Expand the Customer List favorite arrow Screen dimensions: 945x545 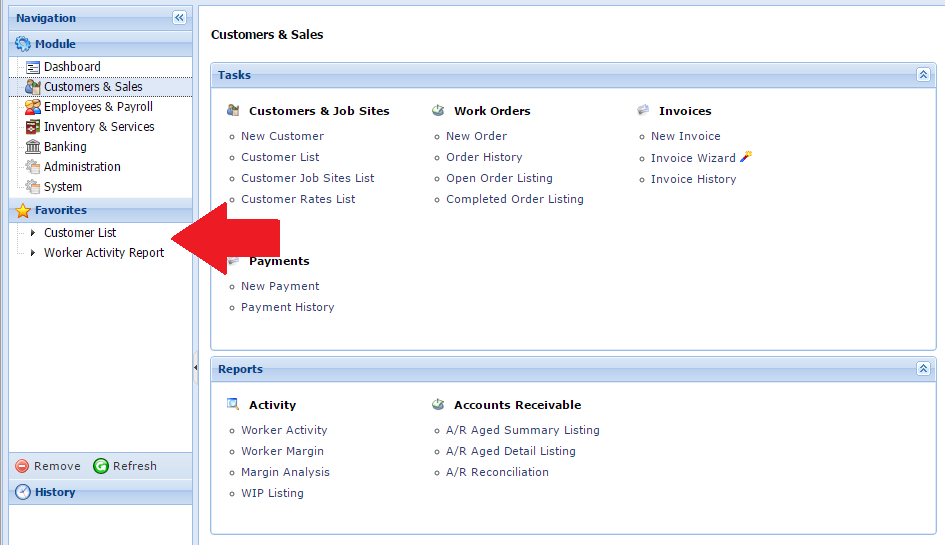(33, 233)
